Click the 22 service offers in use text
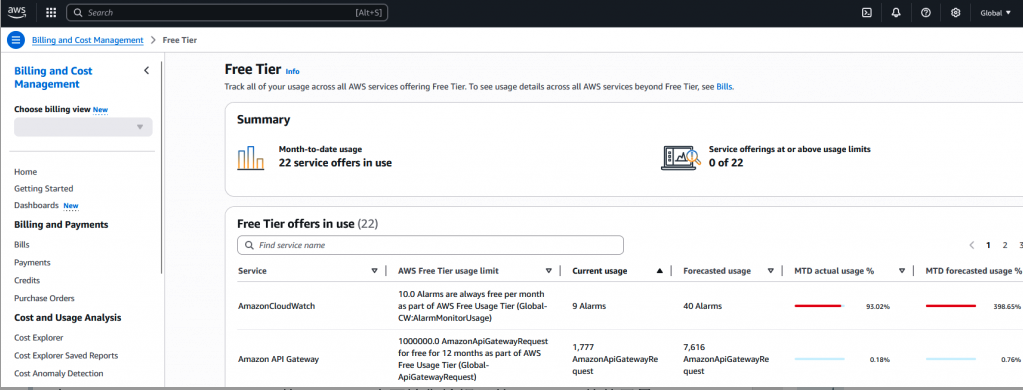Viewport: 1023px width, 390px height. pos(335,163)
